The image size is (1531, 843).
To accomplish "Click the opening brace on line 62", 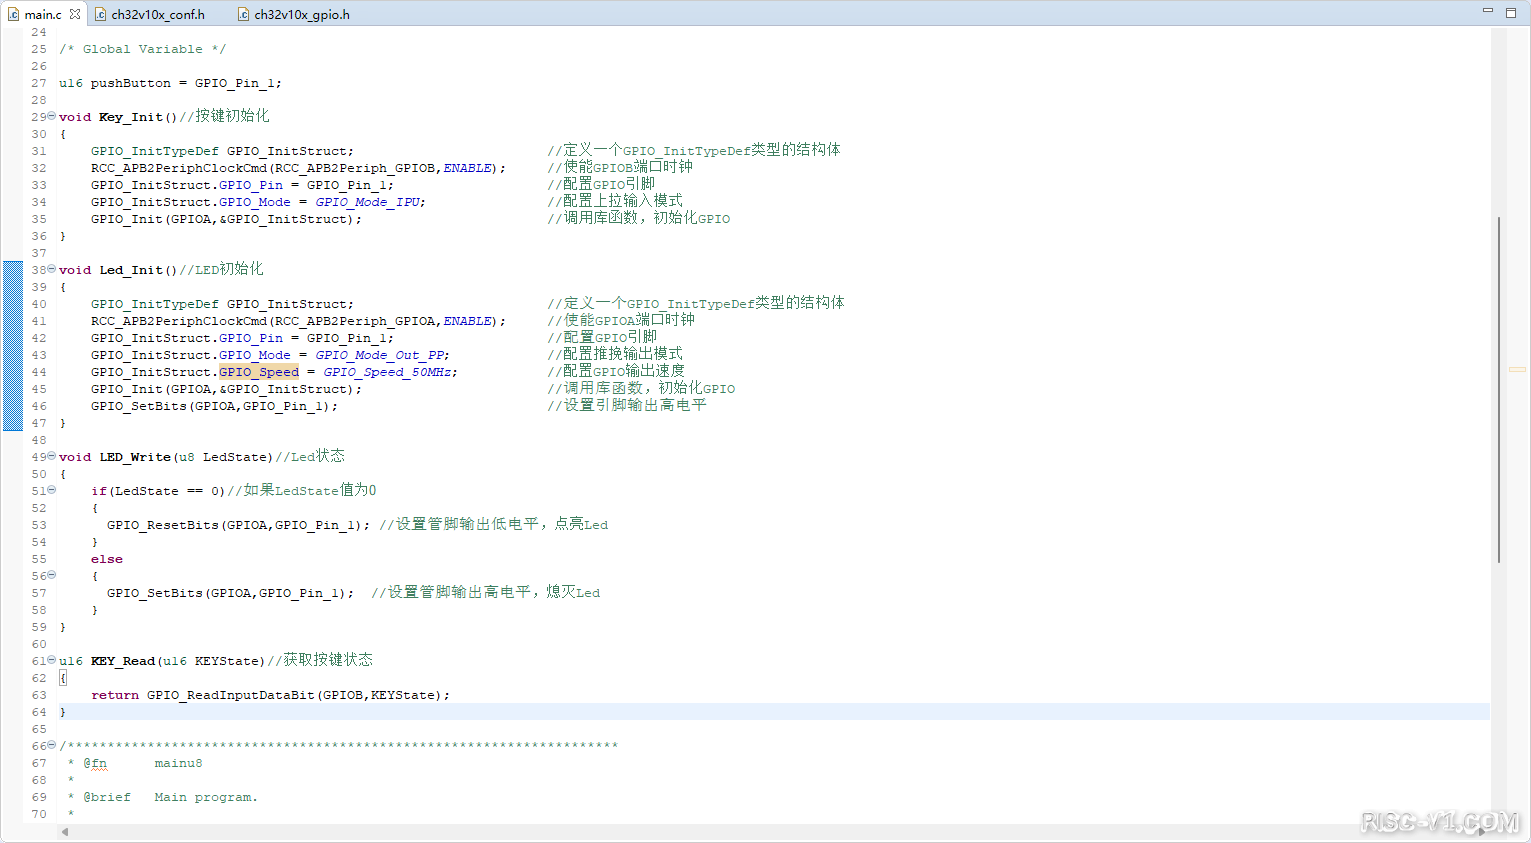I will (63, 678).
